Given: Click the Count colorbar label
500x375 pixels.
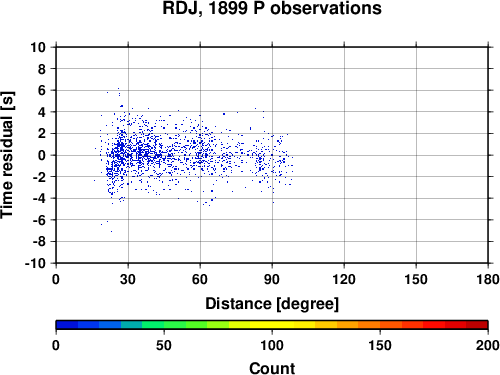Looking at the screenshot, I should [x=272, y=368].
